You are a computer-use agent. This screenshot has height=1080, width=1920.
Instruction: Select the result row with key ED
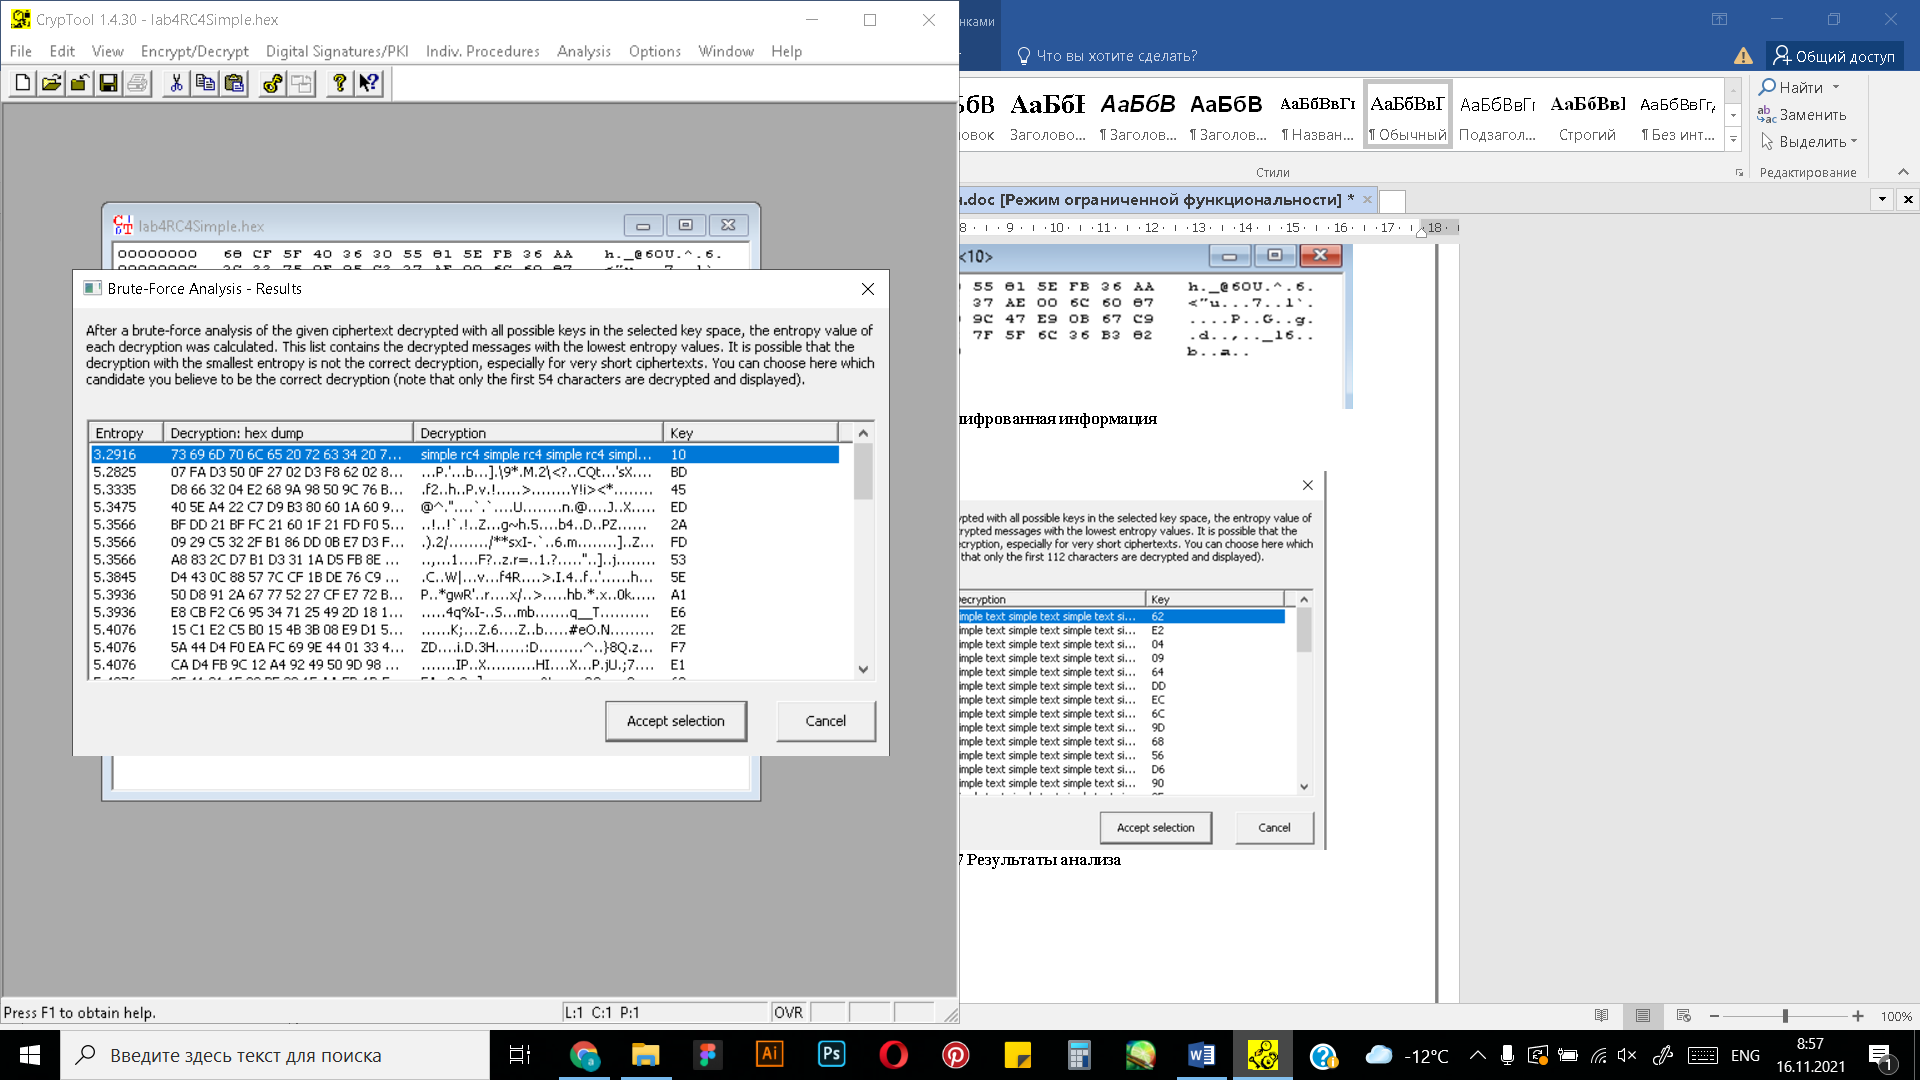[x=465, y=507]
